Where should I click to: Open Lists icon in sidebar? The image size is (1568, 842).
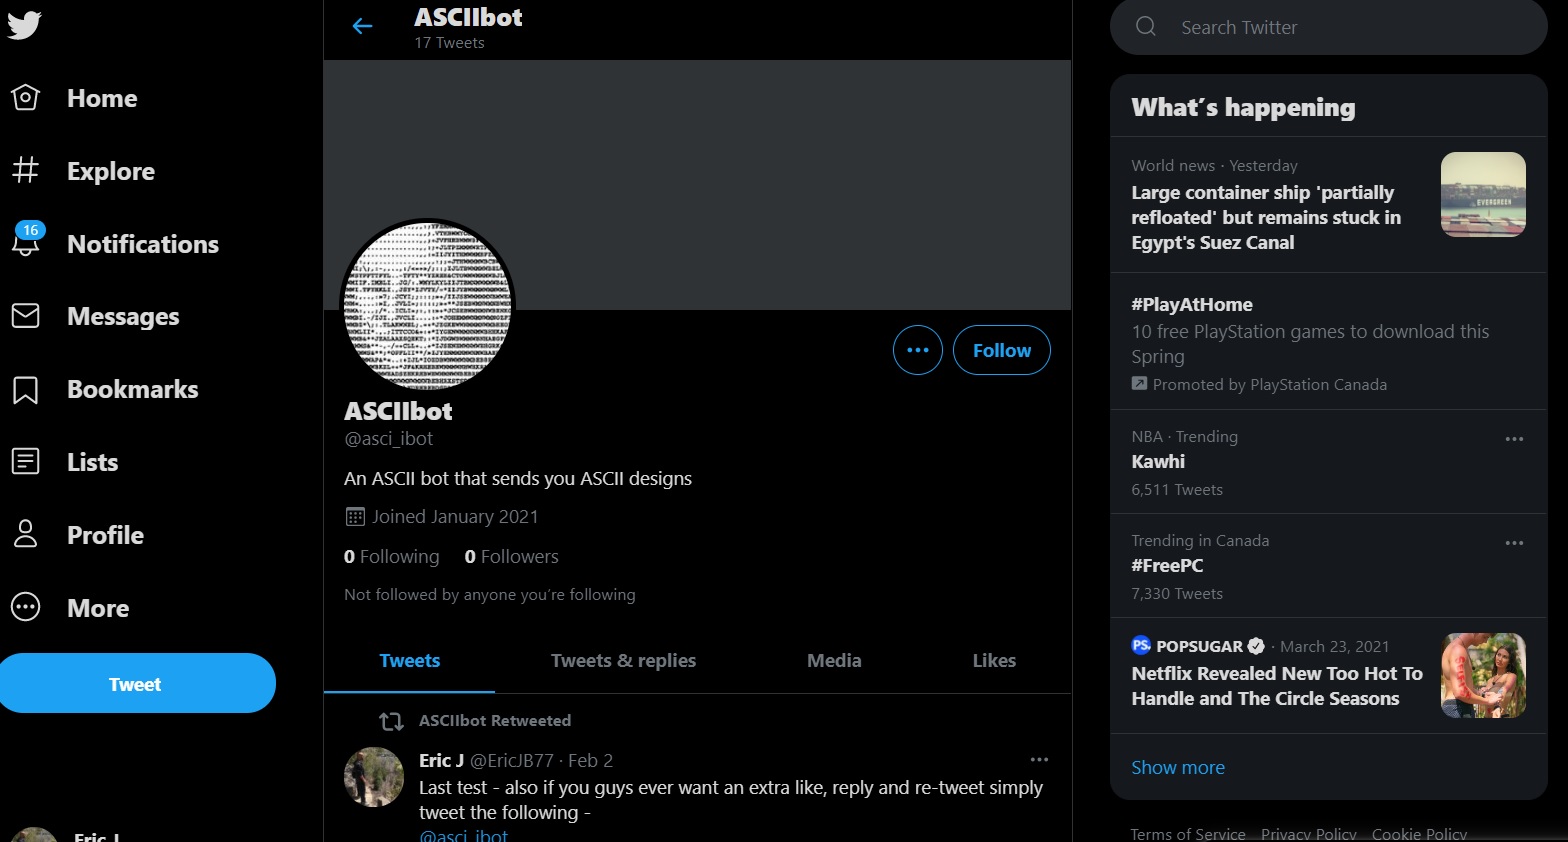pos(25,462)
